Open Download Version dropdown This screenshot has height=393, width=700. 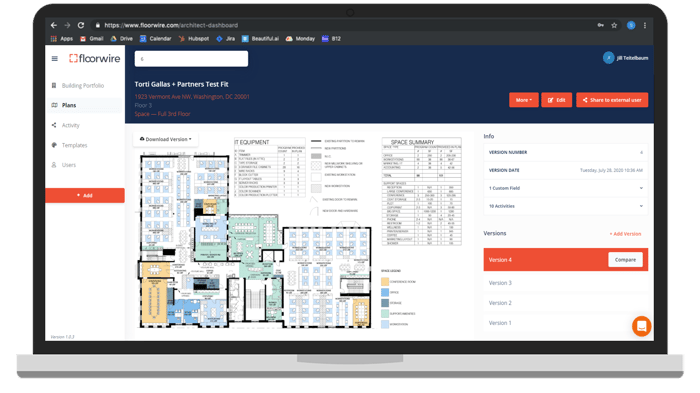[166, 139]
